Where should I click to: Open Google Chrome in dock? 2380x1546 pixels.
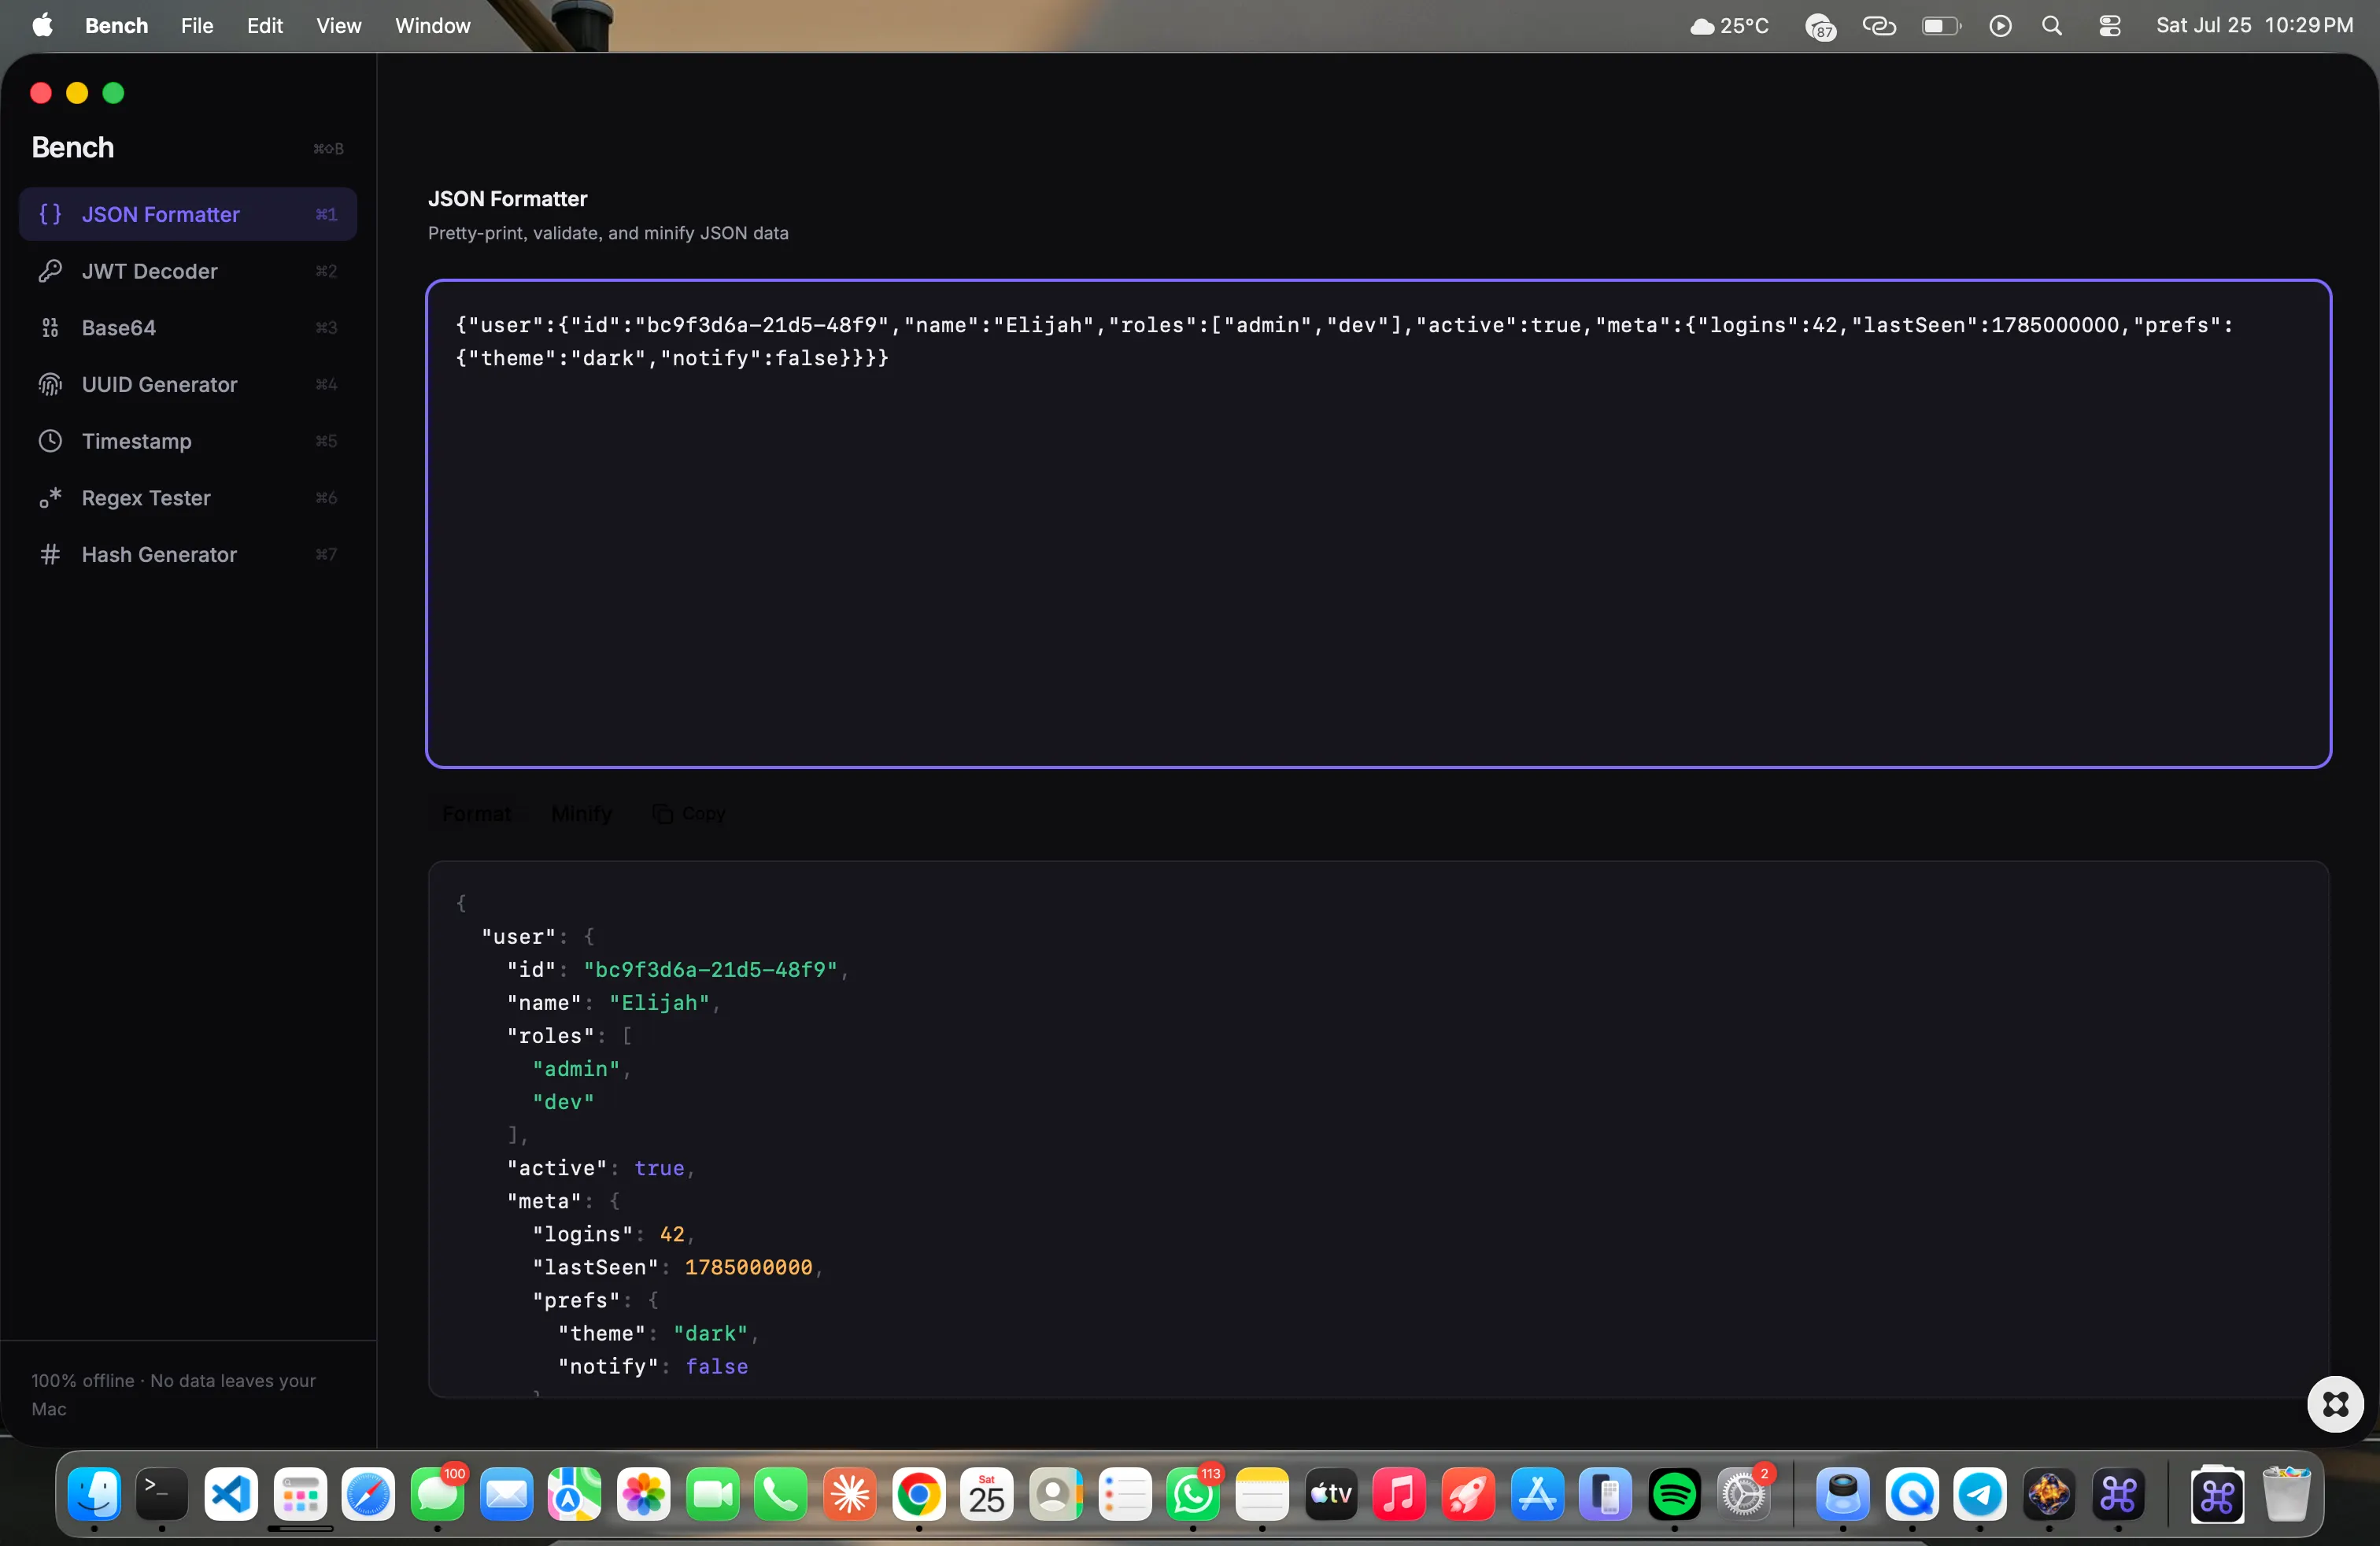[918, 1495]
